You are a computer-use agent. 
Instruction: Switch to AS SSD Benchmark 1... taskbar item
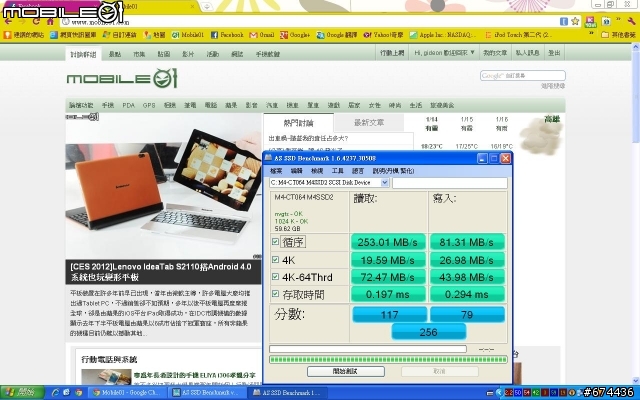pyautogui.click(x=288, y=393)
